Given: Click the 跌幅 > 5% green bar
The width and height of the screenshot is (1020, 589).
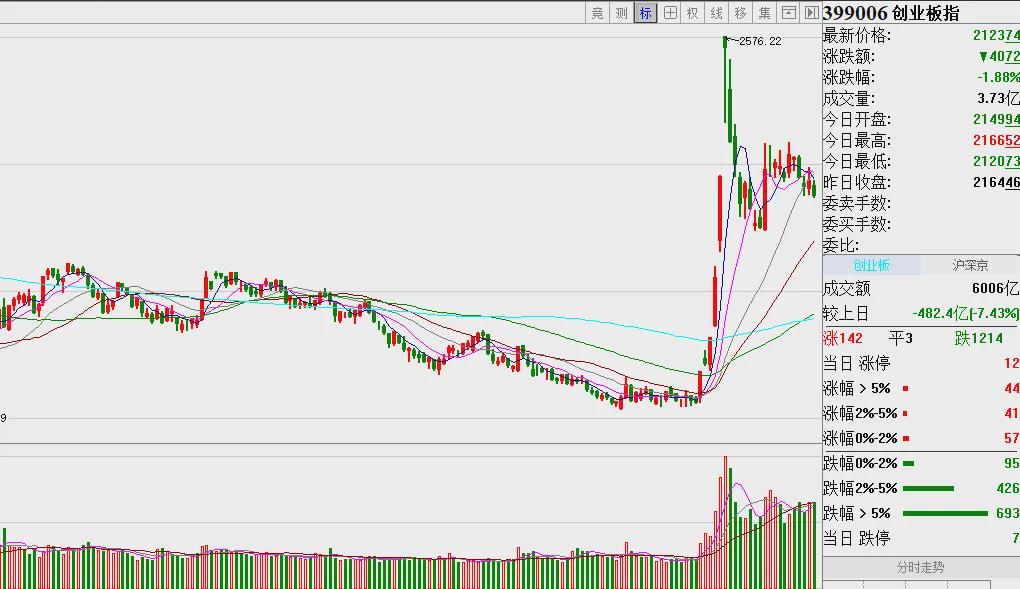Looking at the screenshot, I should [x=945, y=514].
